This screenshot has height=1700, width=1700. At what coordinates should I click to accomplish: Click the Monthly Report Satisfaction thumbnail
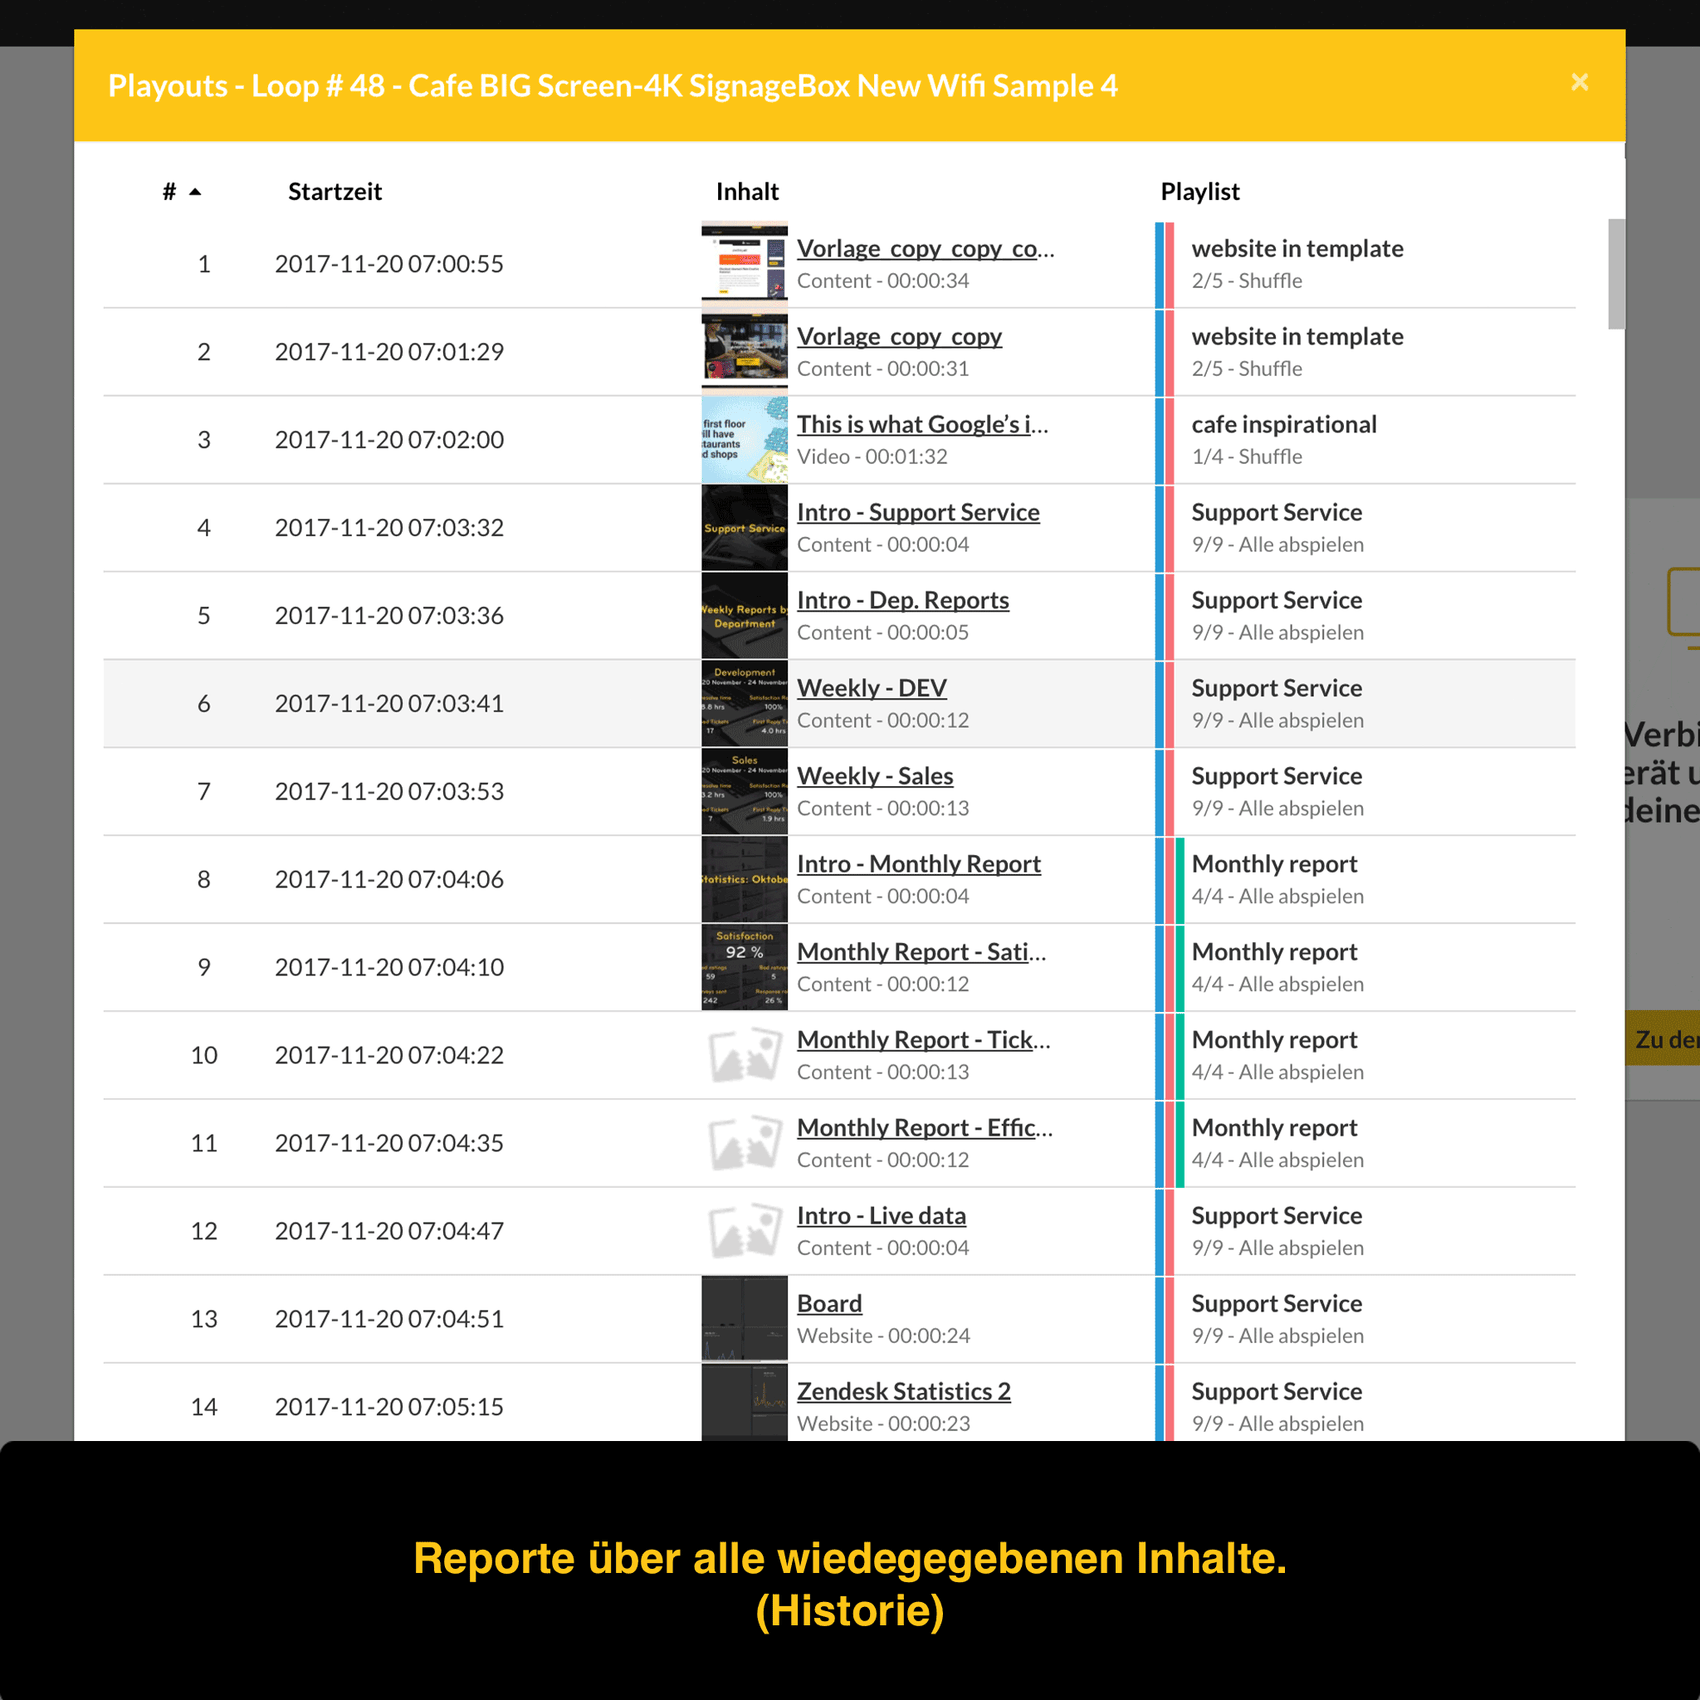coord(744,968)
